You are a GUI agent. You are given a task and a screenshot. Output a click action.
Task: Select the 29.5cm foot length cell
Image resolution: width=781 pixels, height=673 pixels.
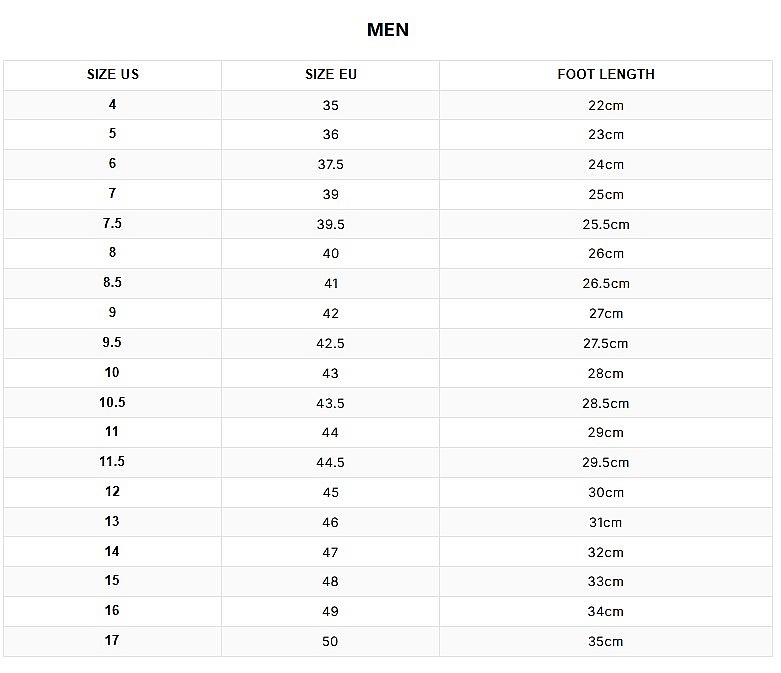(x=606, y=462)
